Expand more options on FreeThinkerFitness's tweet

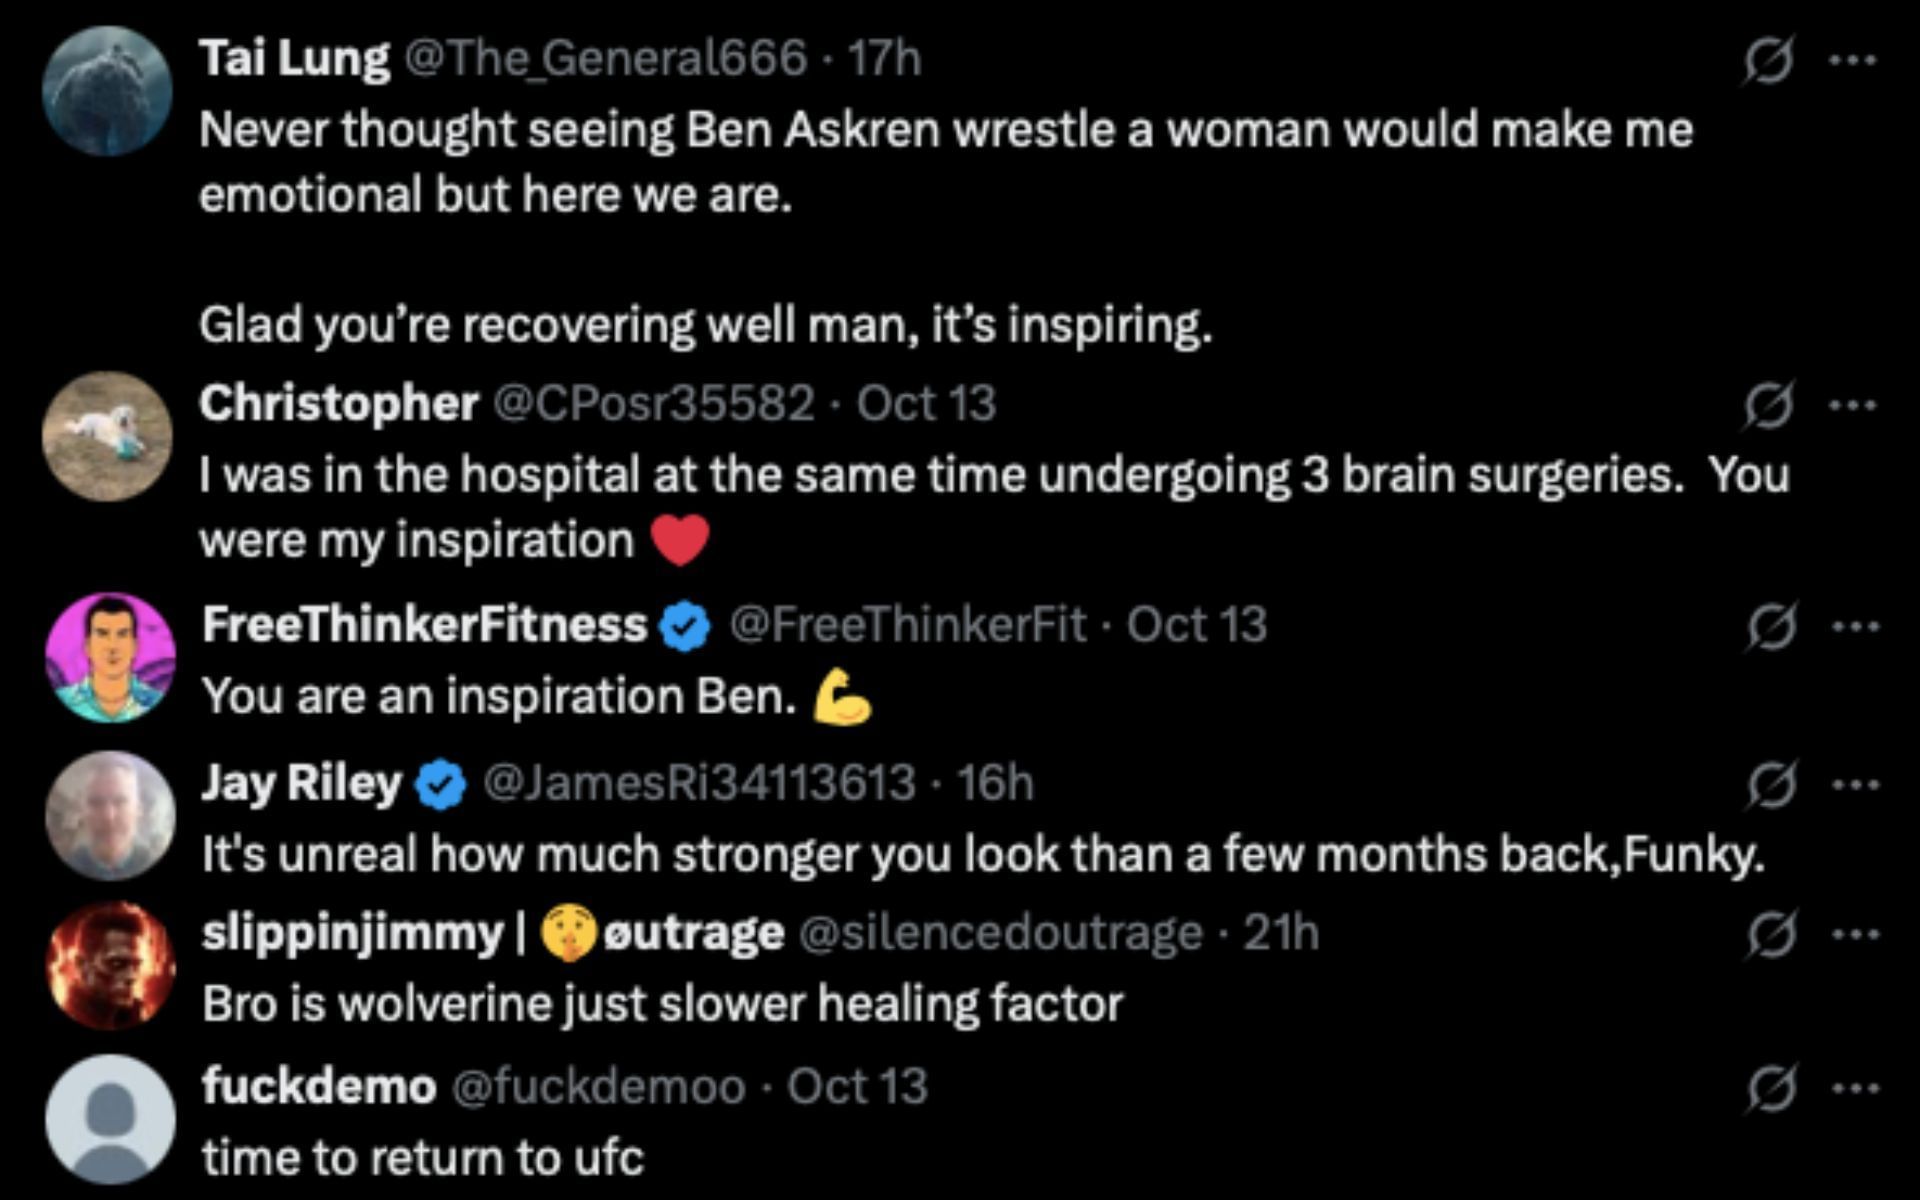(1855, 628)
